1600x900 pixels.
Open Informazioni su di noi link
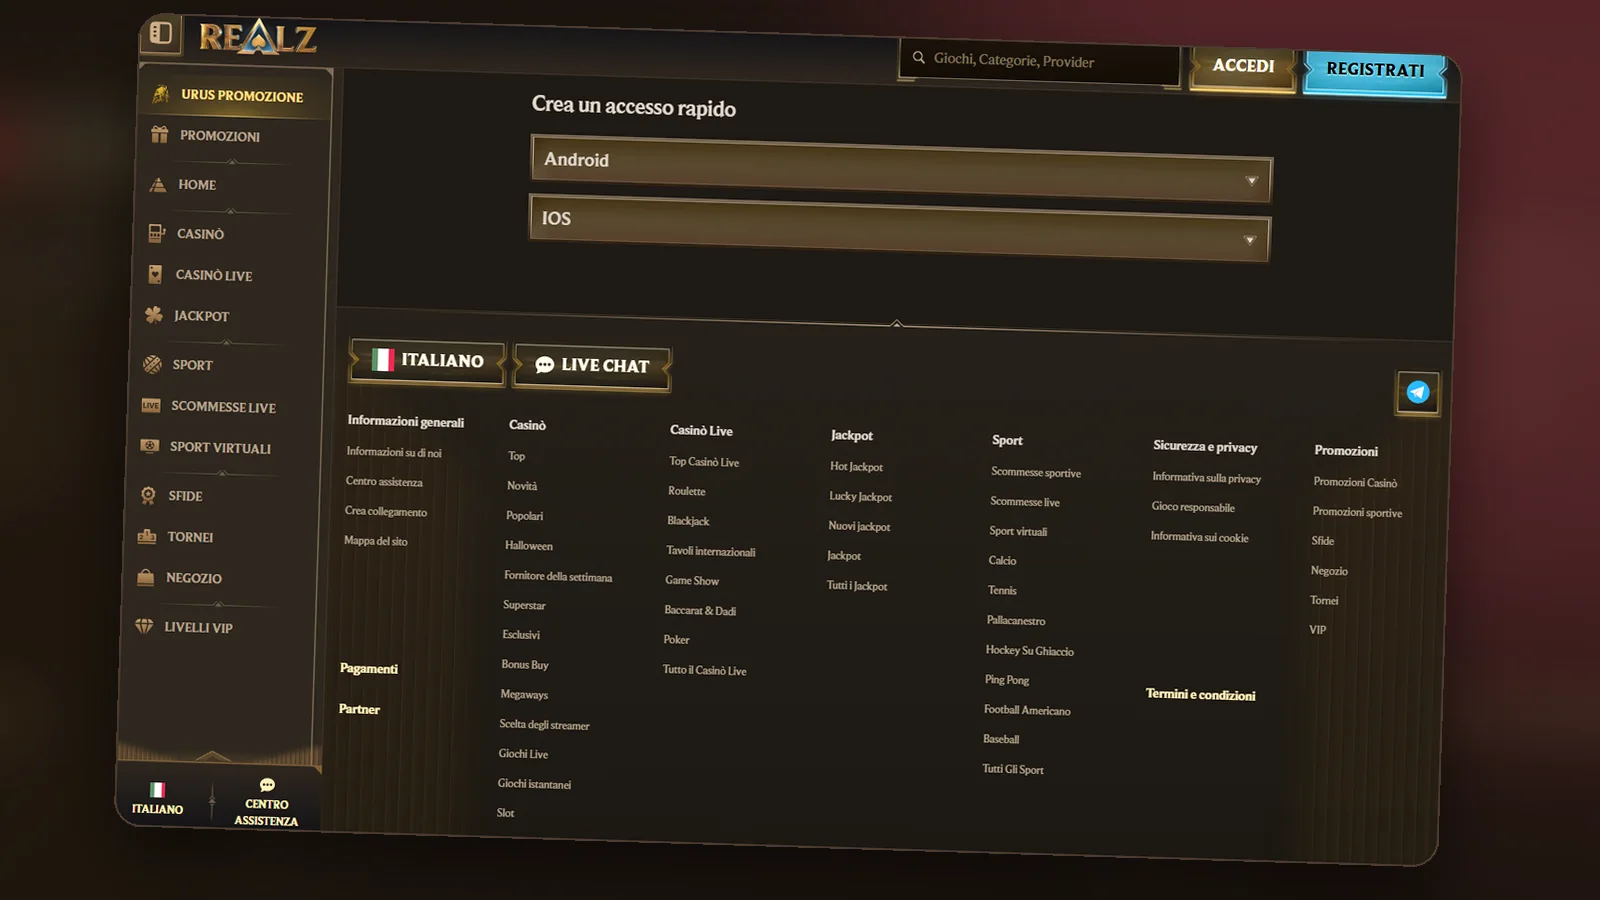click(394, 452)
